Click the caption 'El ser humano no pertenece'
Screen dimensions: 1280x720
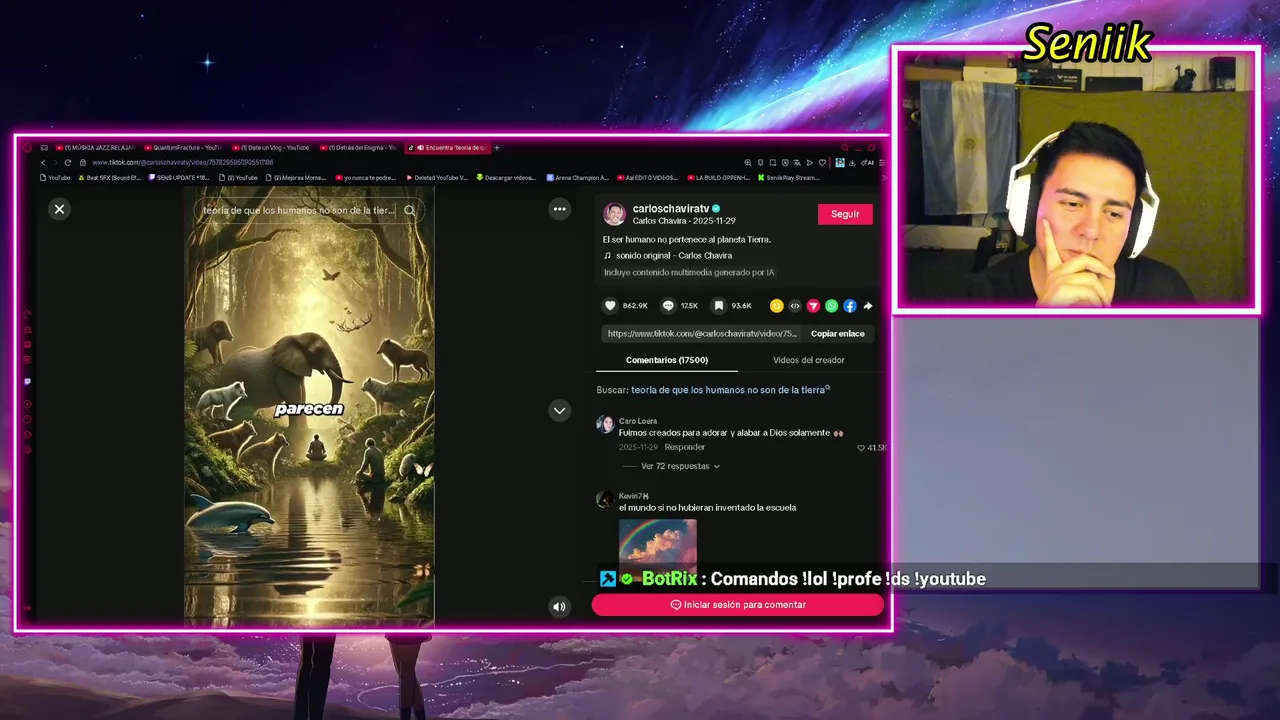click(687, 240)
